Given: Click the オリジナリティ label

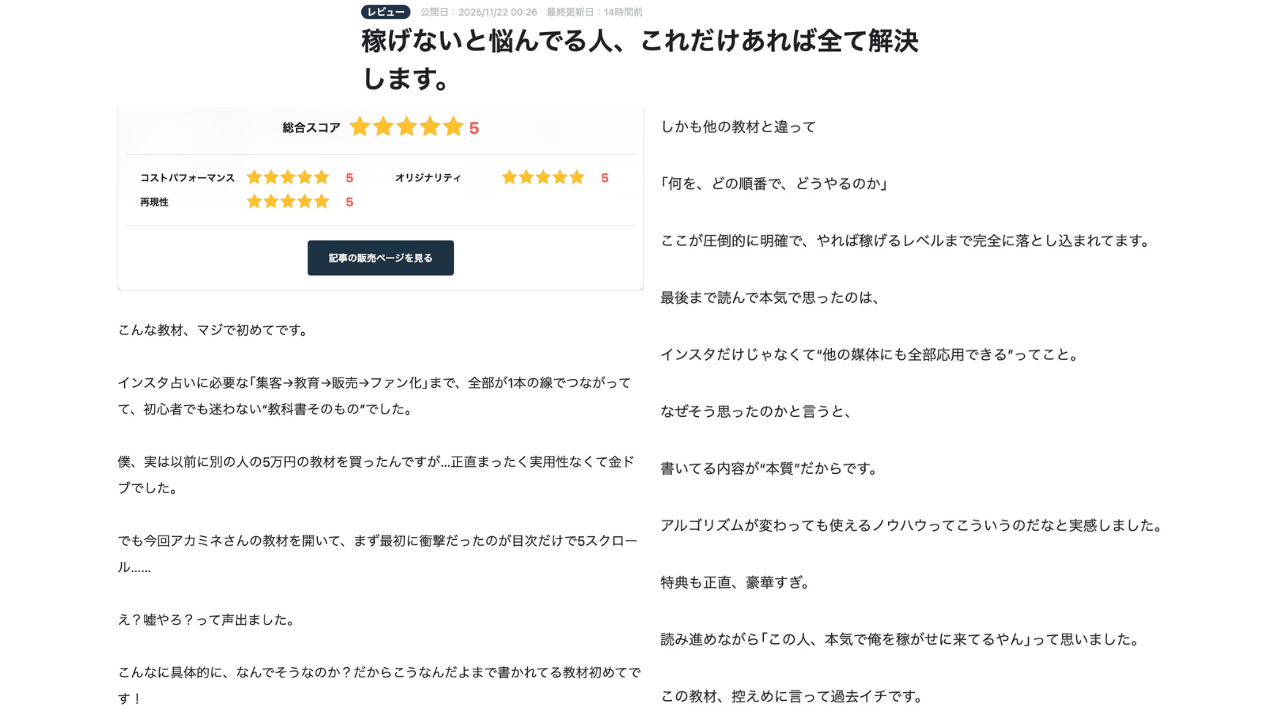Looking at the screenshot, I should tap(428, 178).
